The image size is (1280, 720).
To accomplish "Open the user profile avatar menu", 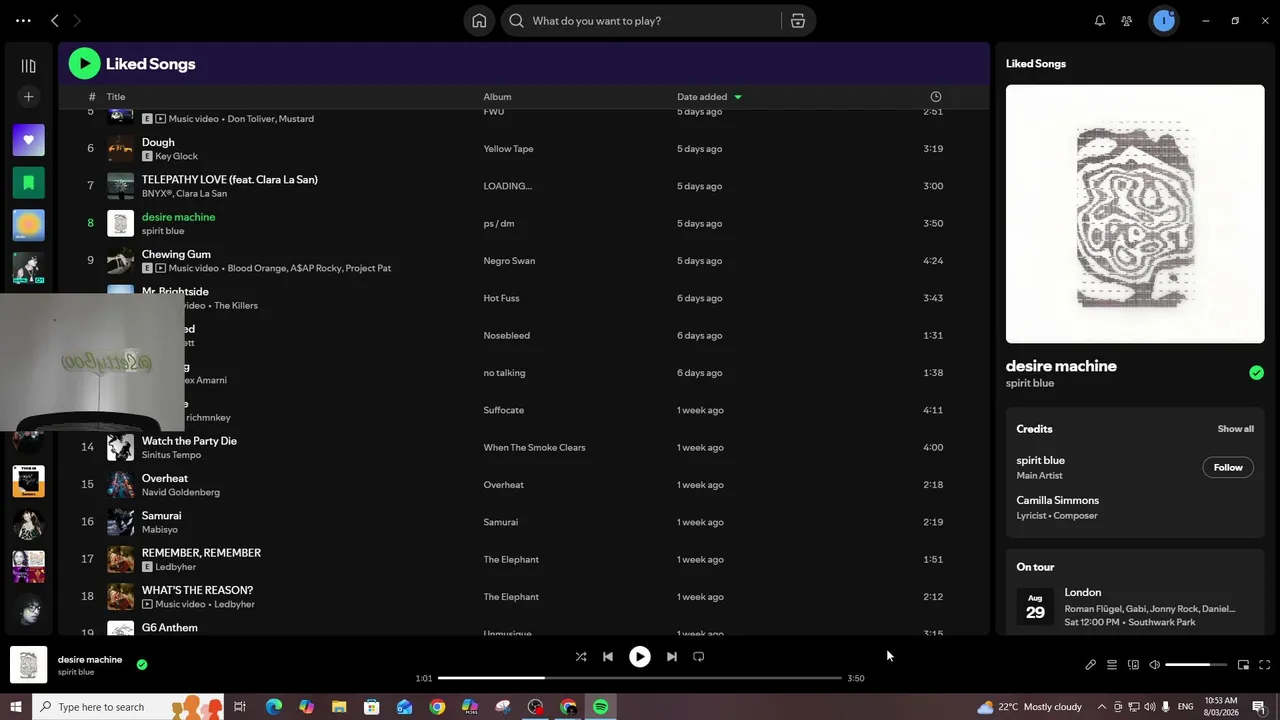I will (x=1163, y=21).
